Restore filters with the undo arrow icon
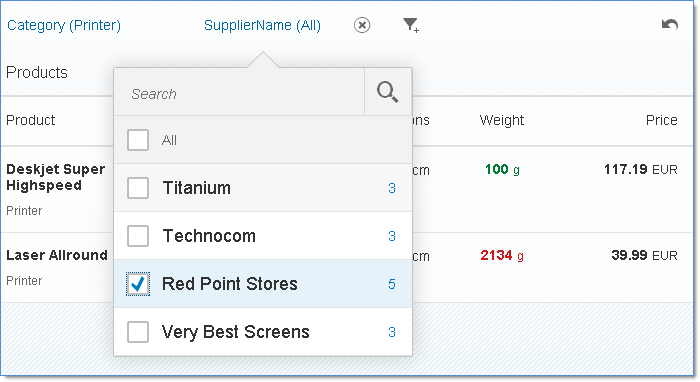 point(670,24)
